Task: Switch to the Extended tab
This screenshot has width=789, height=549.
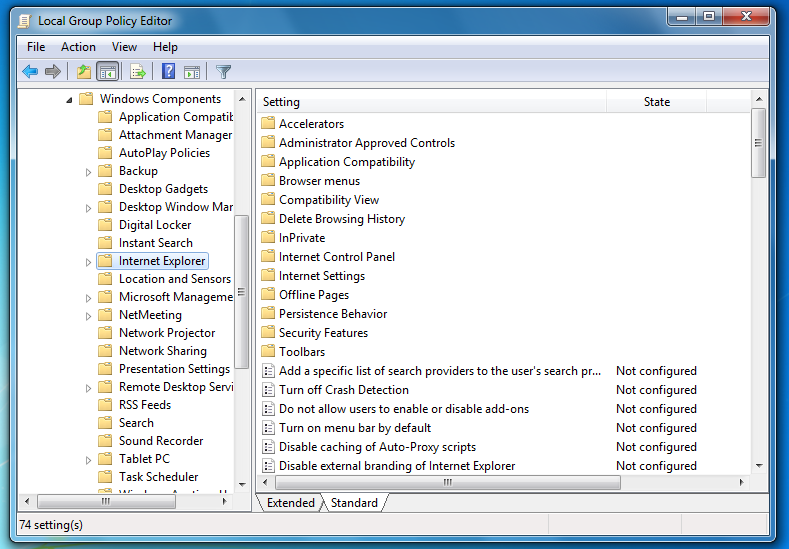Action: [x=290, y=503]
